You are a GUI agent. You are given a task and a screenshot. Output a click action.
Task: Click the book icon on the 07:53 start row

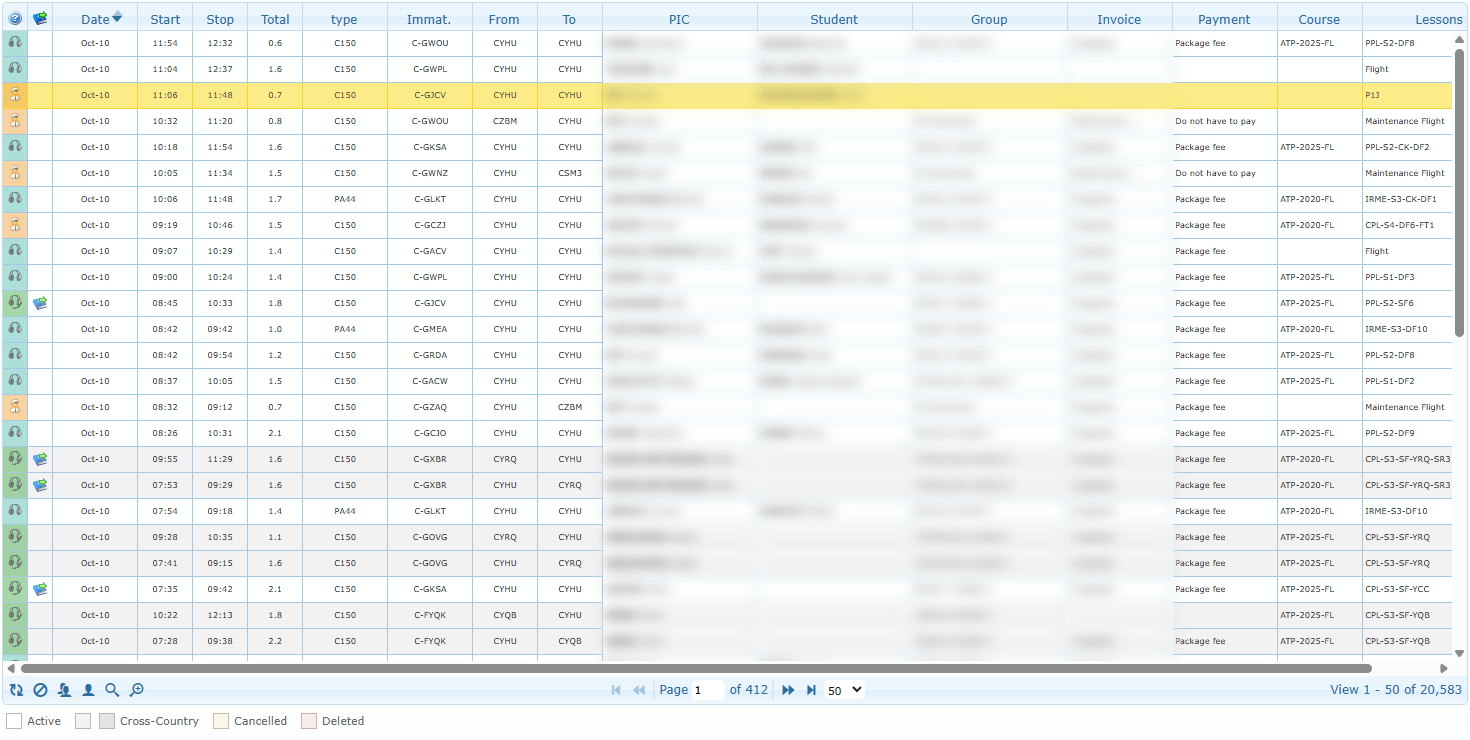(x=40, y=485)
